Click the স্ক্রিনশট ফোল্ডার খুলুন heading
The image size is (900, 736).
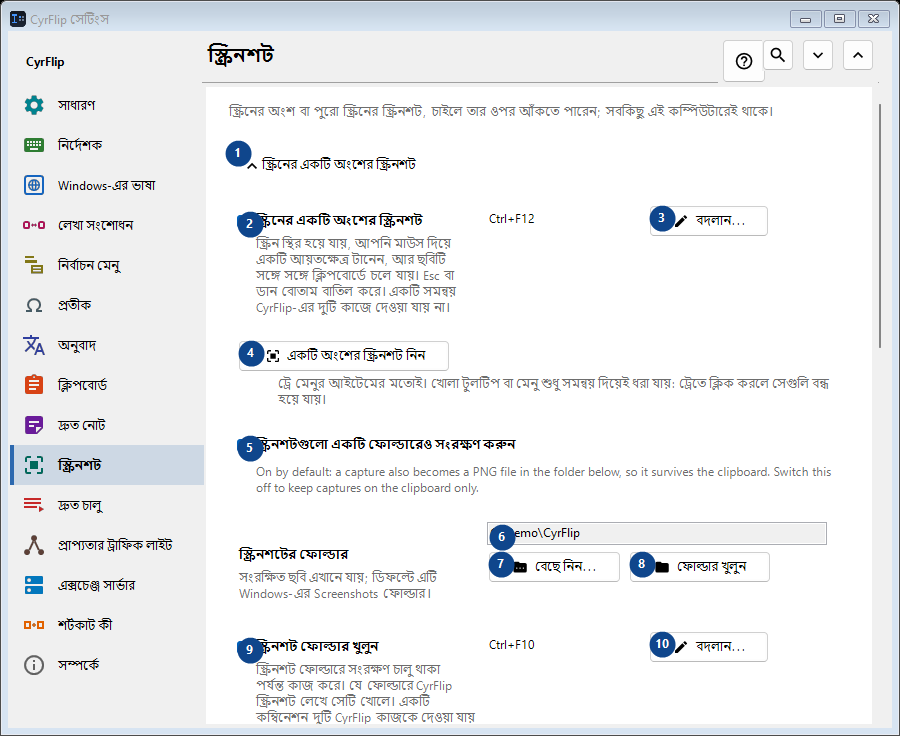[315, 647]
